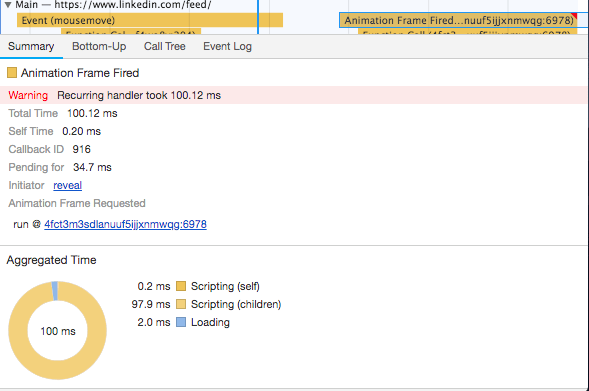Click 'Recurring handler took 100.12 ms' text

click(139, 95)
